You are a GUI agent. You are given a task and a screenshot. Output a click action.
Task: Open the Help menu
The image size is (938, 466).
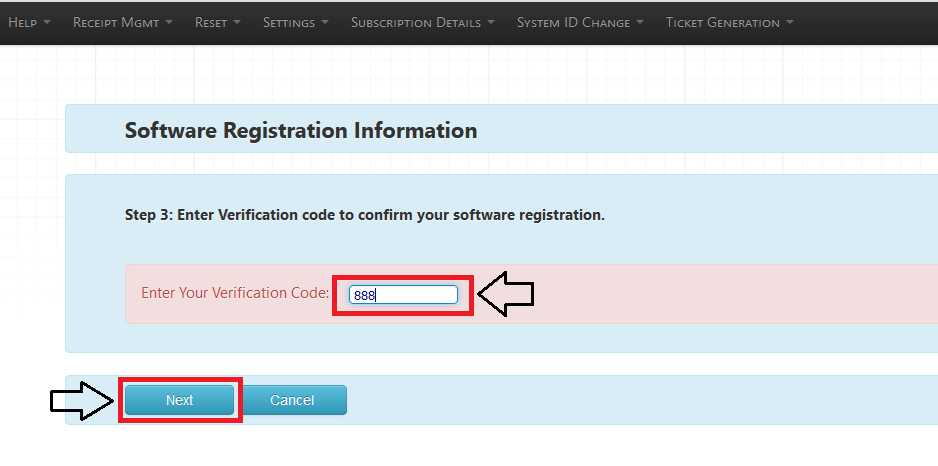(x=29, y=23)
